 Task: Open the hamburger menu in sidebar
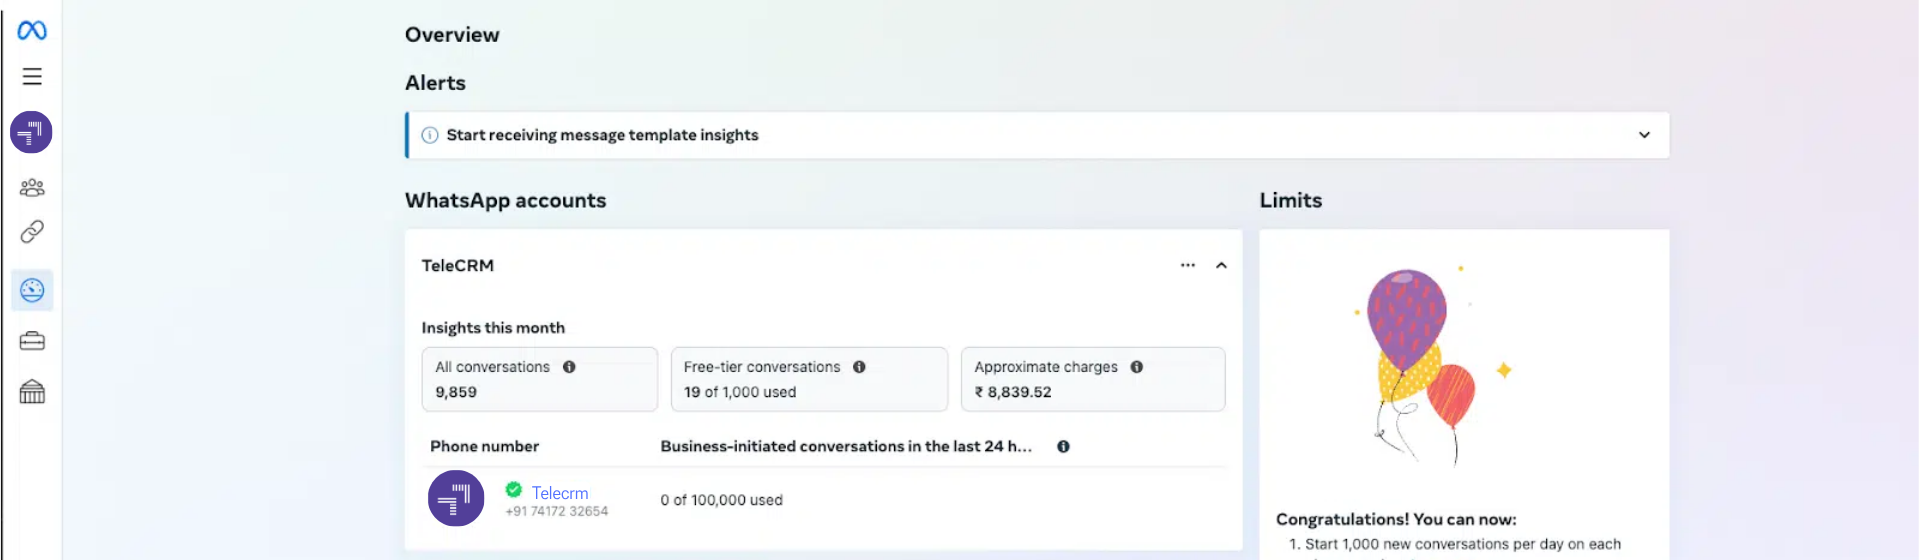[x=32, y=77]
